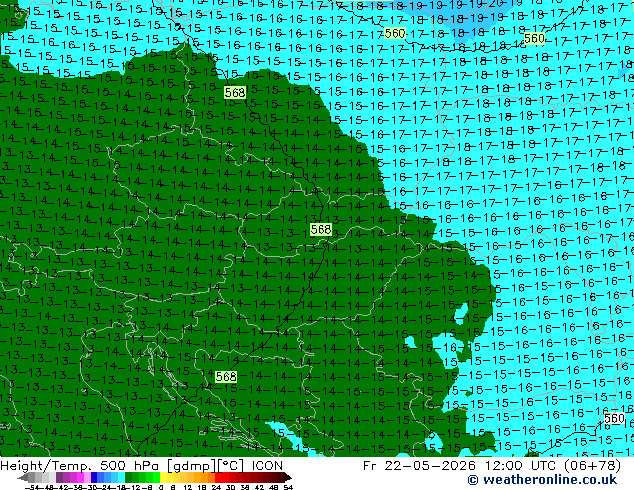Select the dark blue legend swatch at -30
The width and height of the screenshot is (634, 490).
coord(94,477)
